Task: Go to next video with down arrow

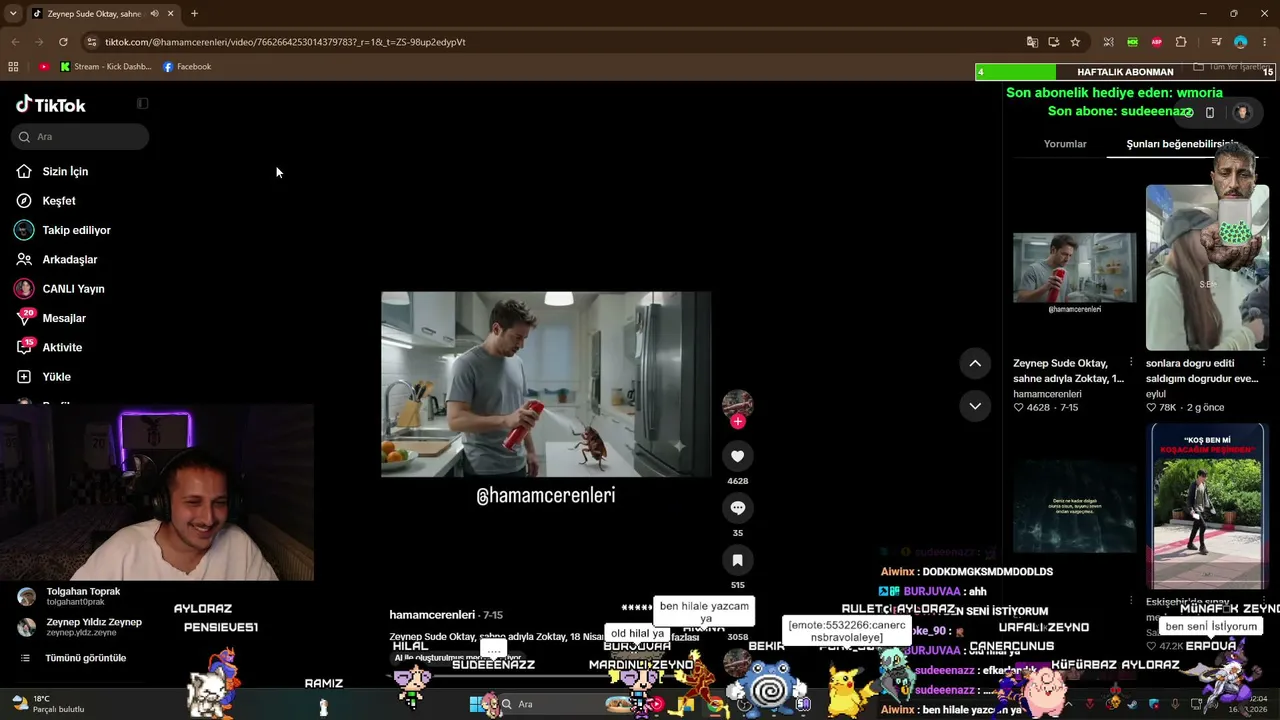Action: [x=975, y=406]
